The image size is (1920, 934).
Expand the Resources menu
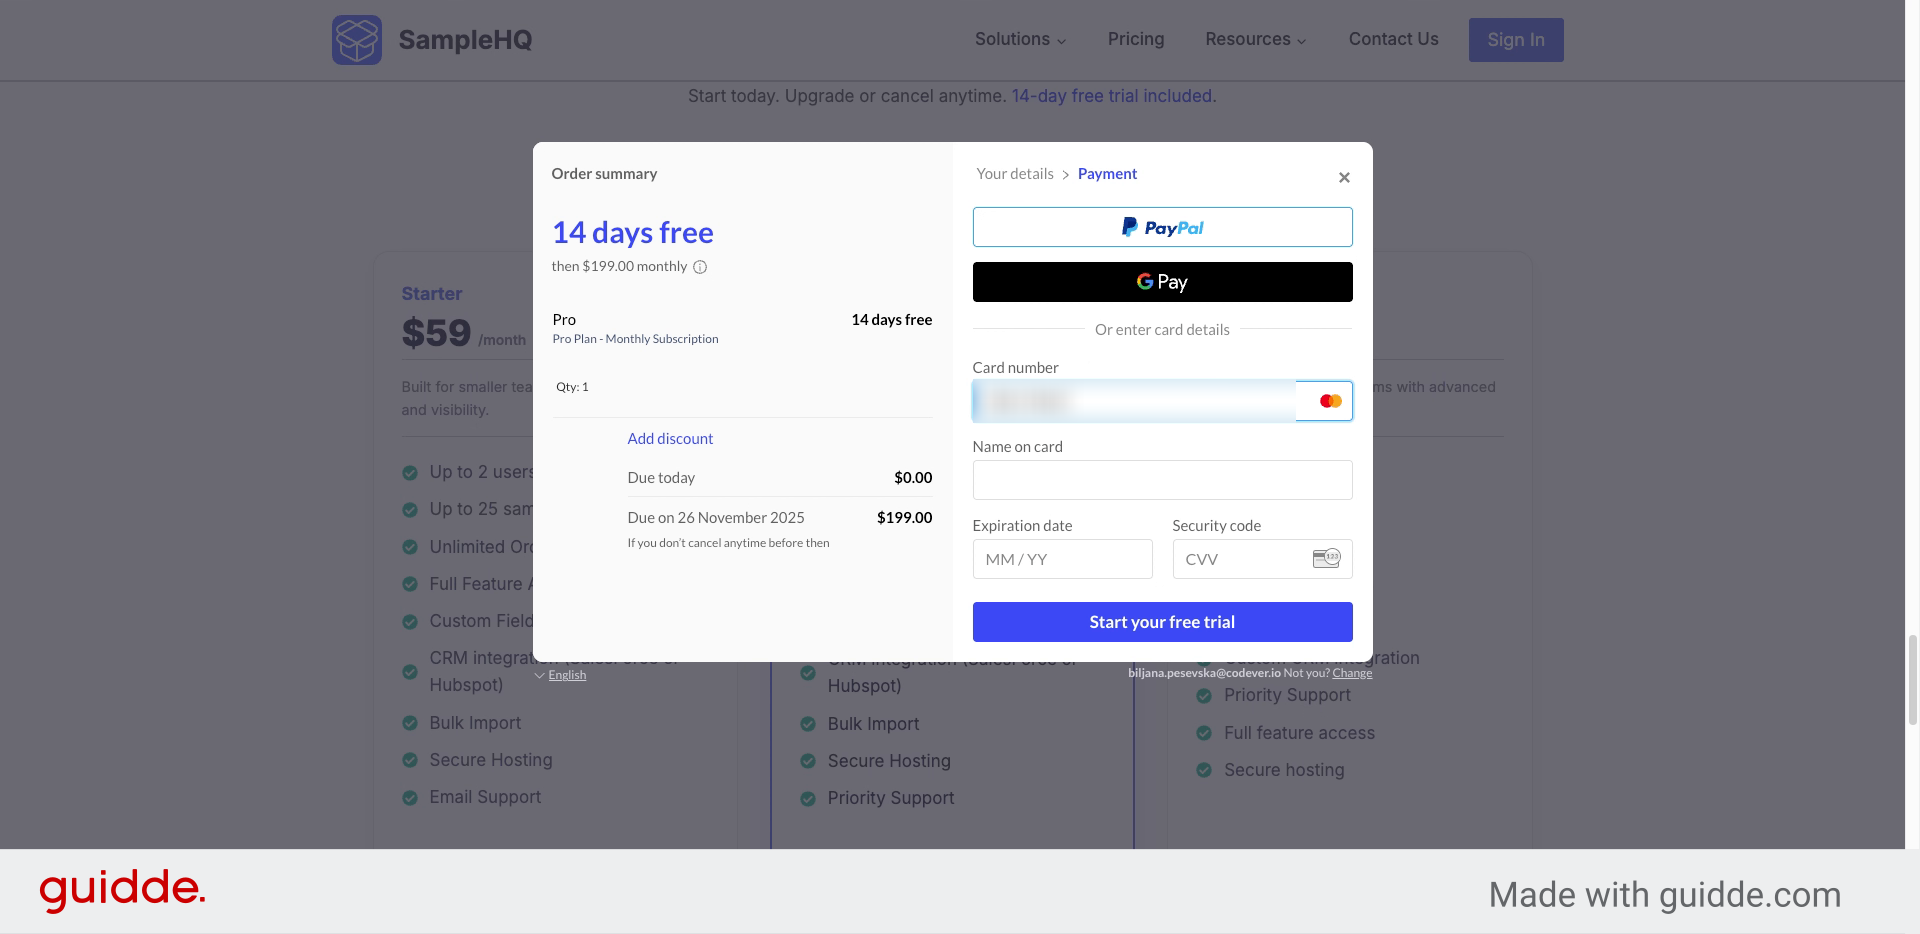point(1255,39)
